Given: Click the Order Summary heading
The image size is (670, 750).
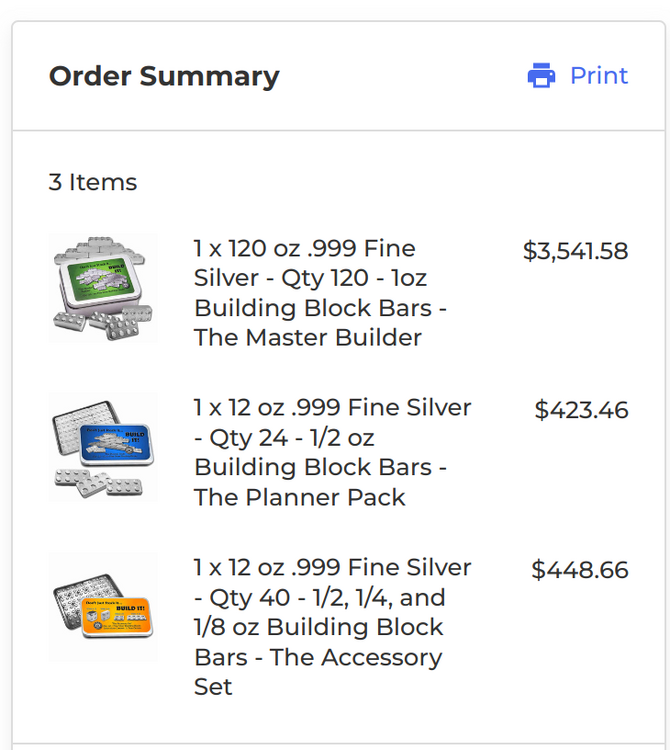Looking at the screenshot, I should 164,76.
